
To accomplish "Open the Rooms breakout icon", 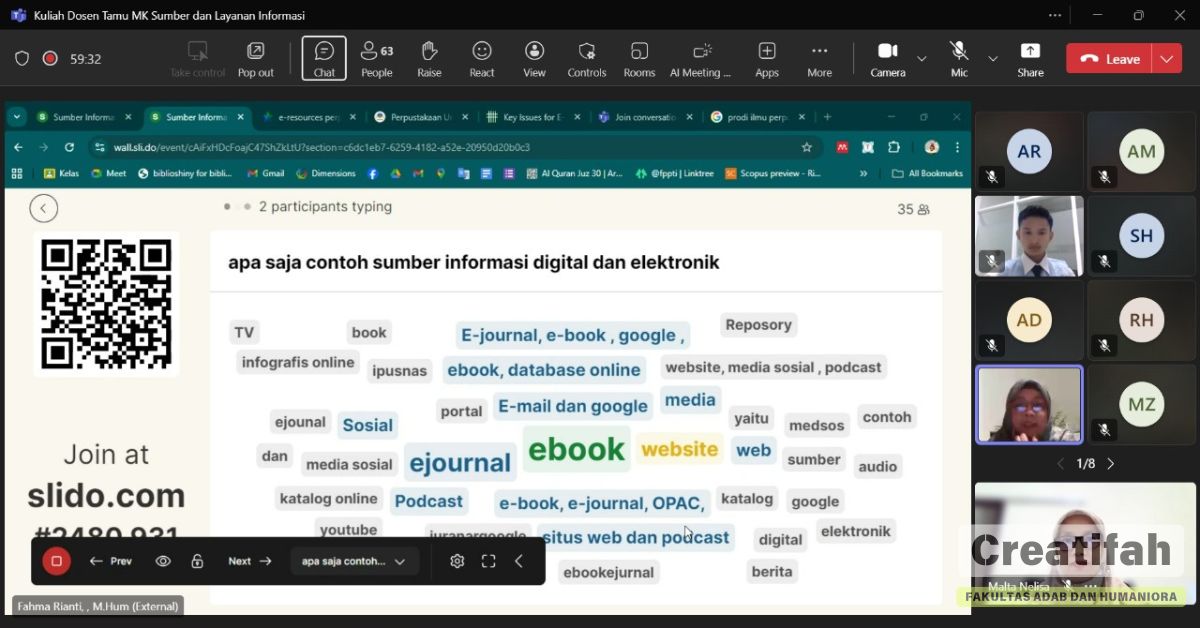I will click(x=639, y=58).
